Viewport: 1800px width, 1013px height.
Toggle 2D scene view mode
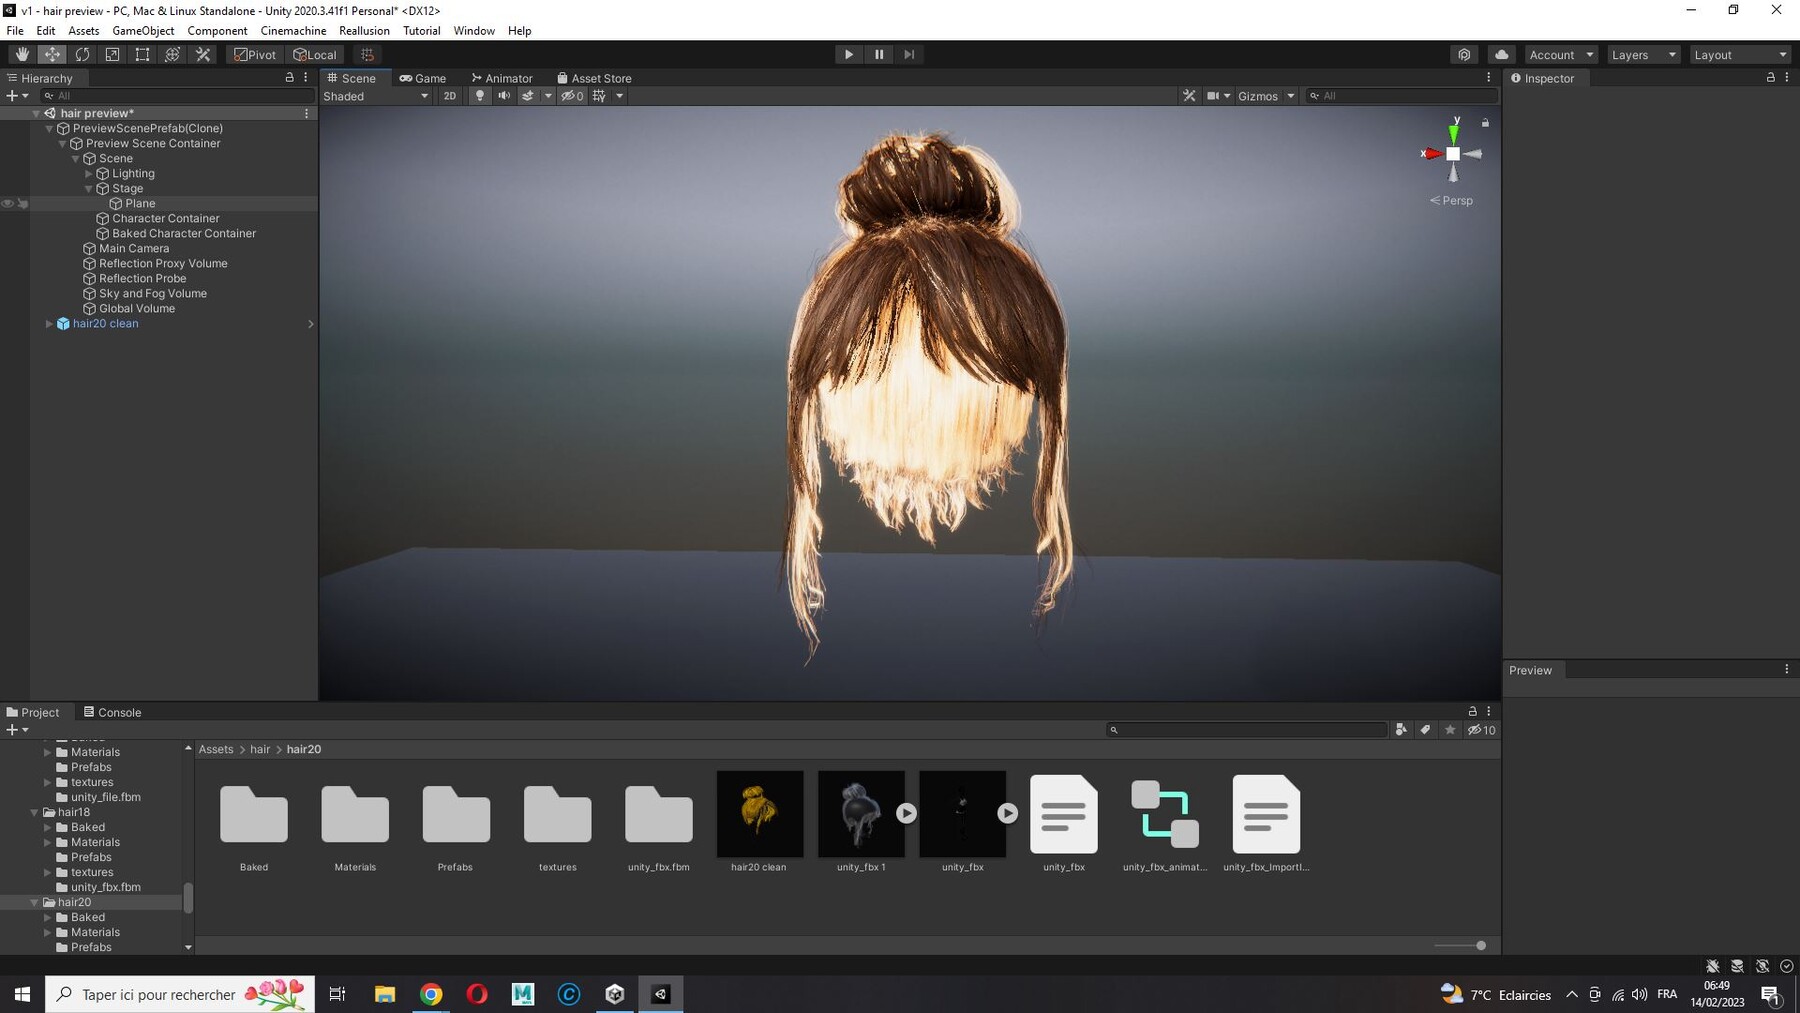(x=450, y=96)
